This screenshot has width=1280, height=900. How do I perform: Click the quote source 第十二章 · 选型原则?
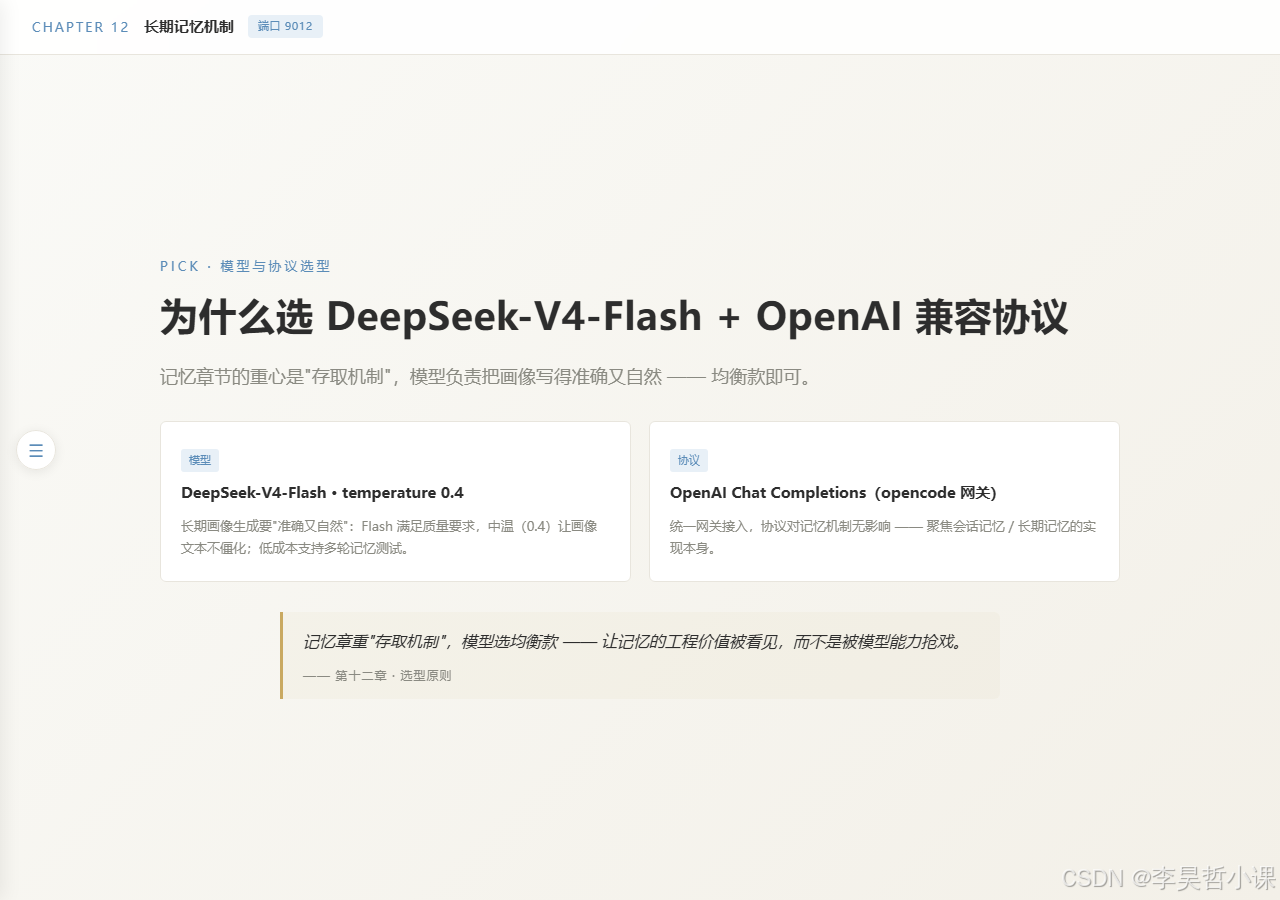[x=377, y=676]
